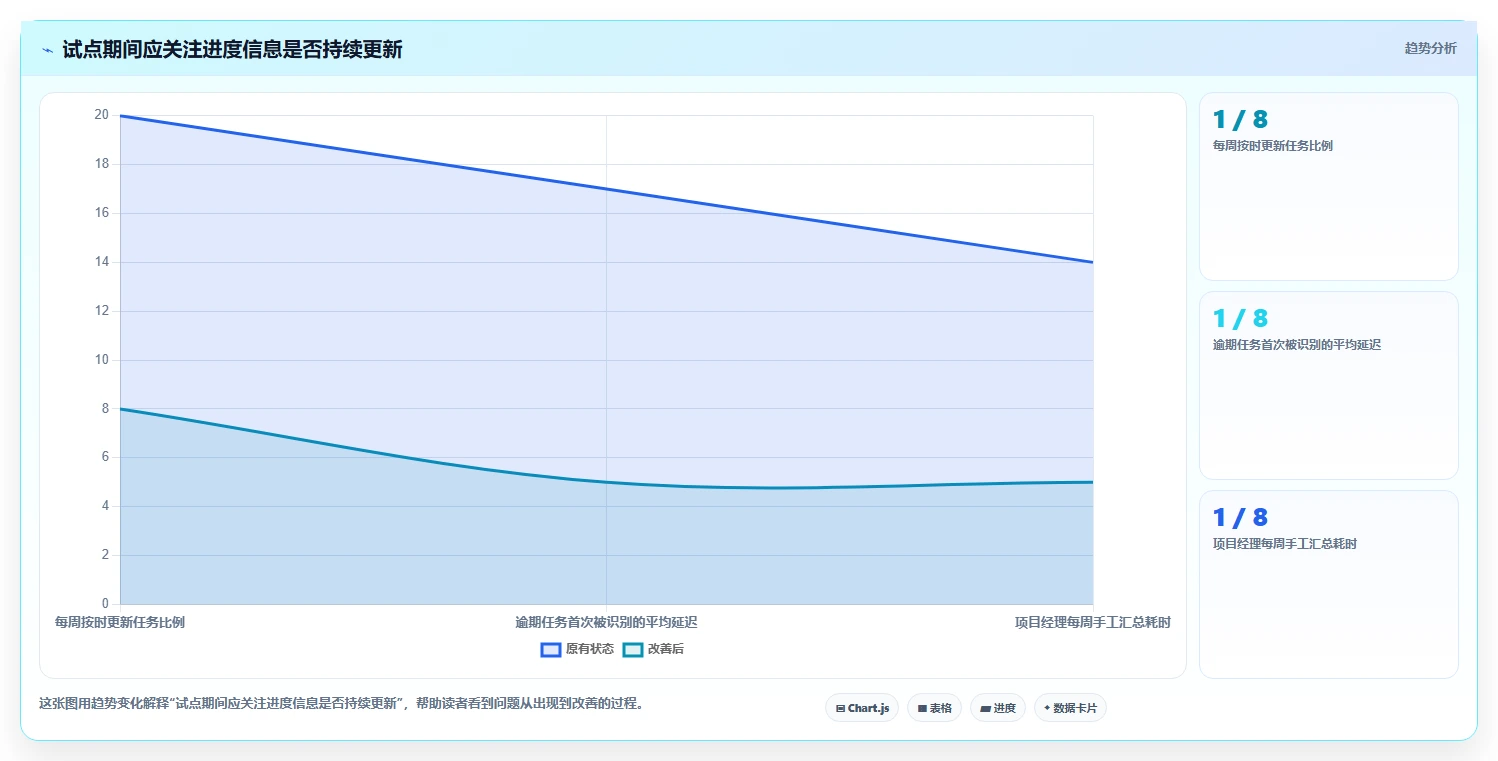The height and width of the screenshot is (761, 1498).
Task: Click the 1 / 8 value above 逾期任务首次被识别的平均延迟
Action: [1240, 319]
